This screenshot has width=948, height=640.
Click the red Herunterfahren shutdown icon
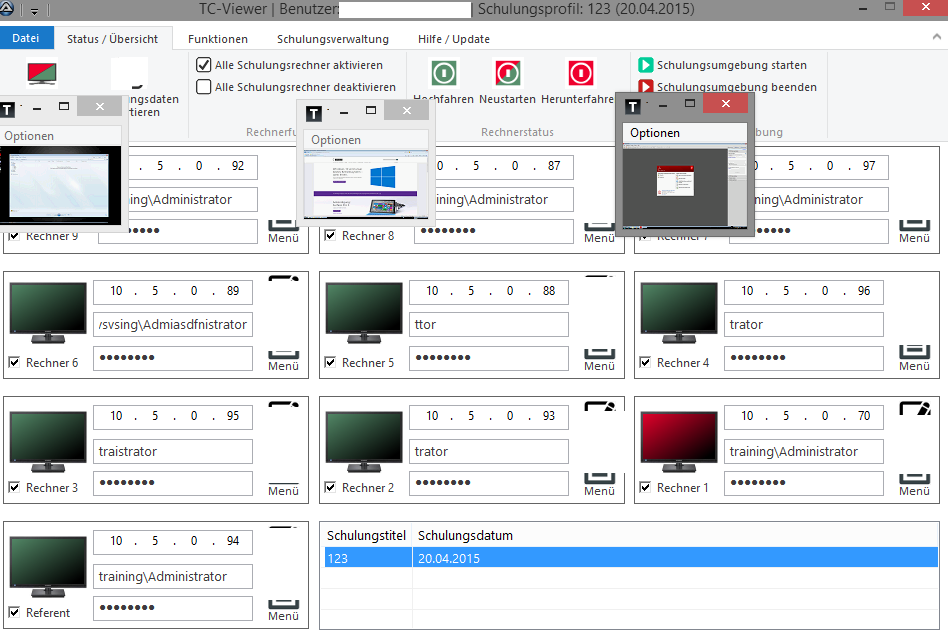tap(581, 73)
